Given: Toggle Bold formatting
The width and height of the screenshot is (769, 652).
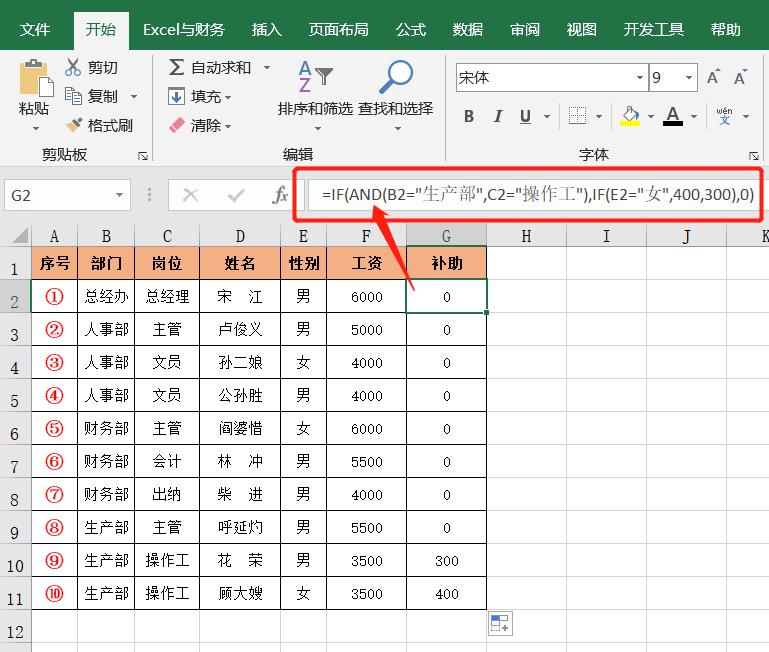Looking at the screenshot, I should click(469, 117).
